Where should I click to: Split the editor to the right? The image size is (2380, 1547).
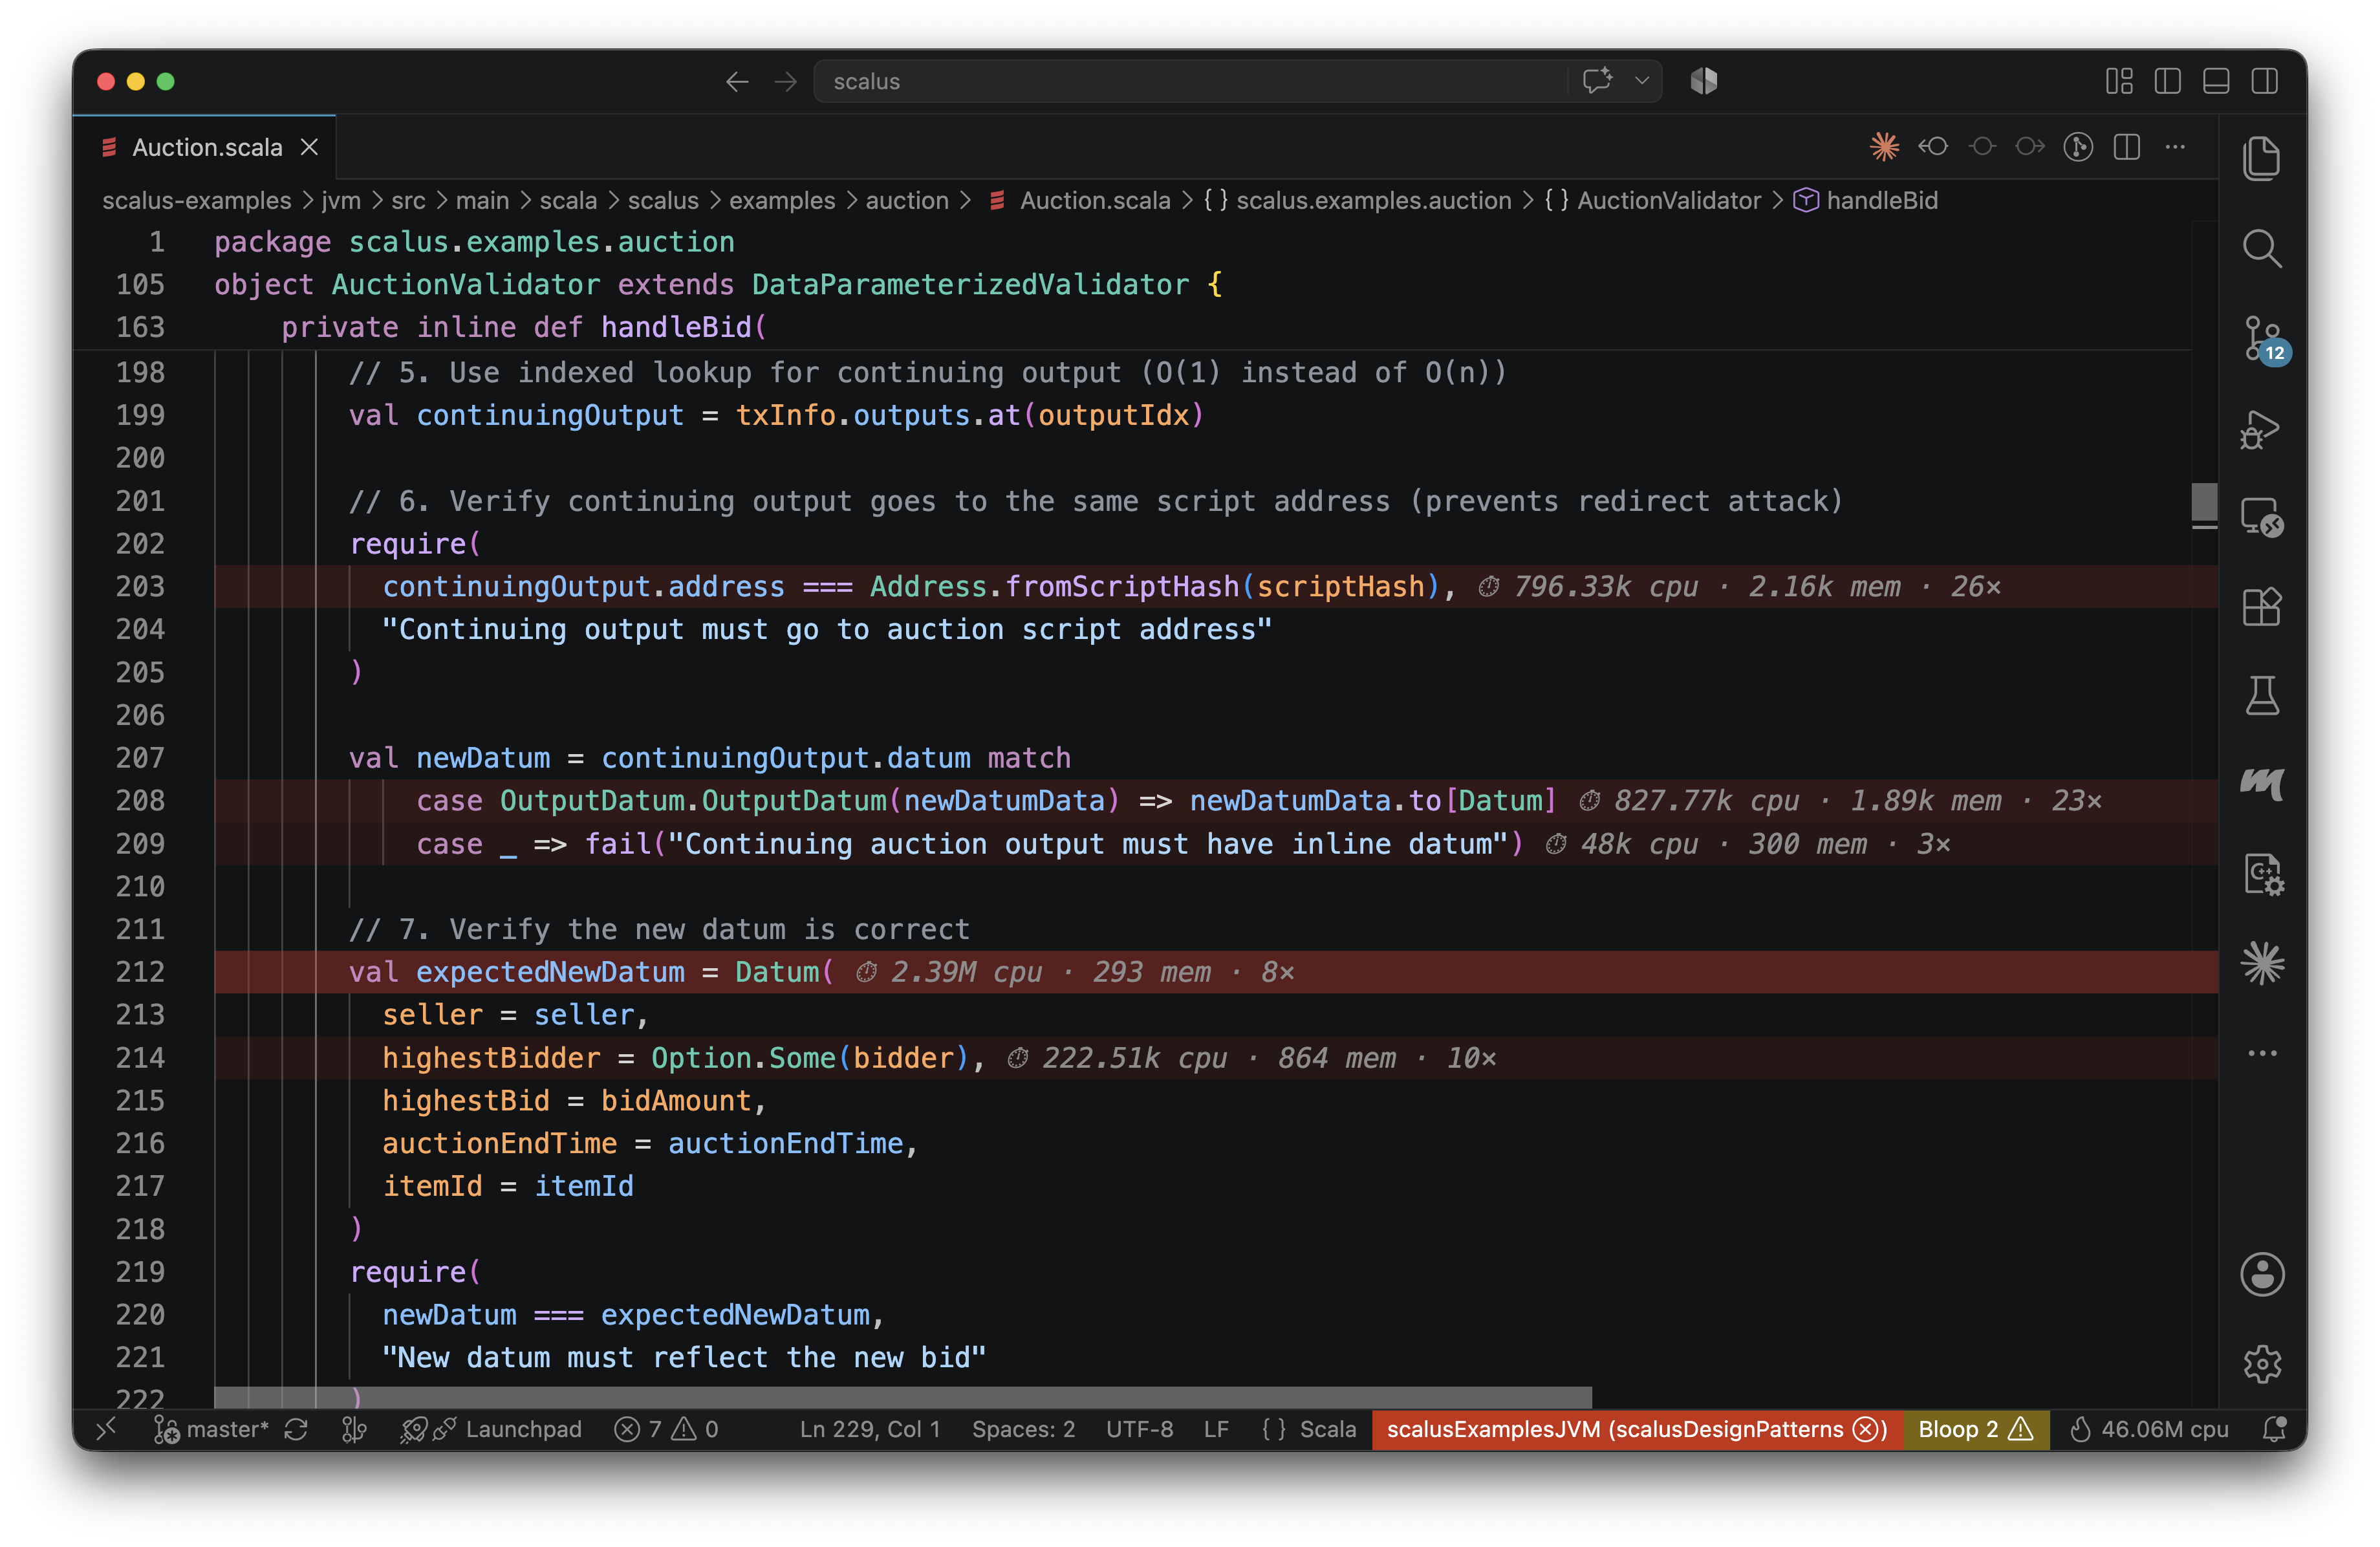point(2127,147)
